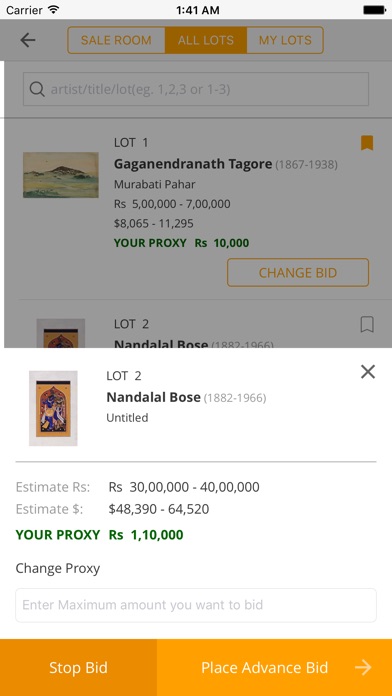392x696 pixels.
Task: Tap the Wi-Fi icon in status bar
Action: pyautogui.click(x=54, y=9)
